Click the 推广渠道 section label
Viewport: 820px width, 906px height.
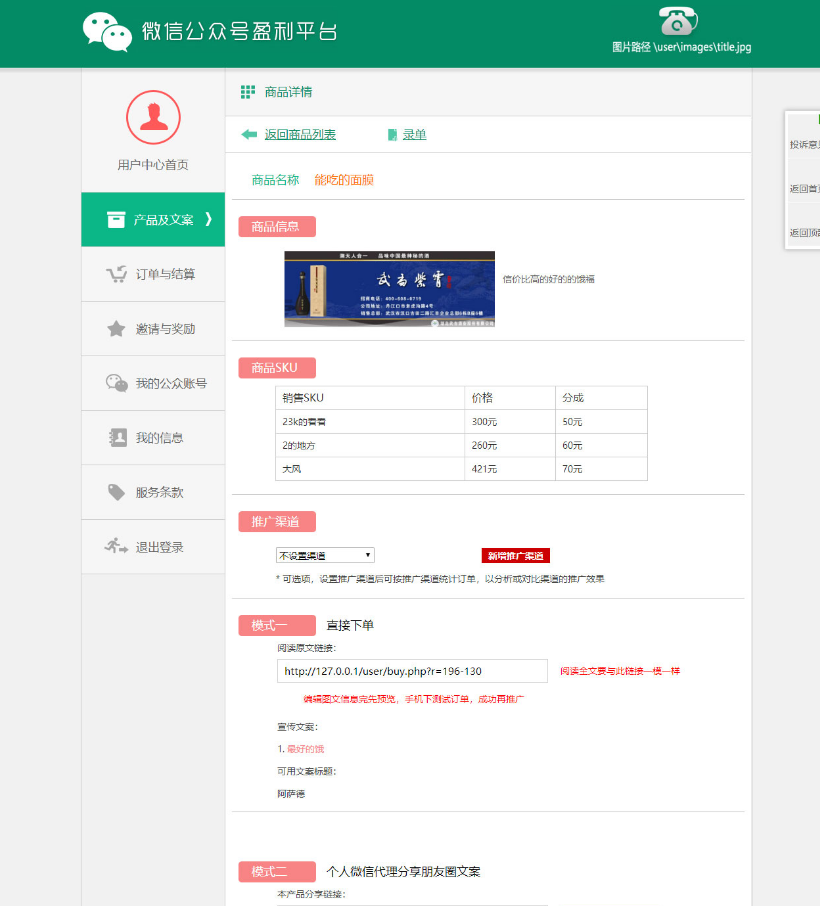coord(277,522)
